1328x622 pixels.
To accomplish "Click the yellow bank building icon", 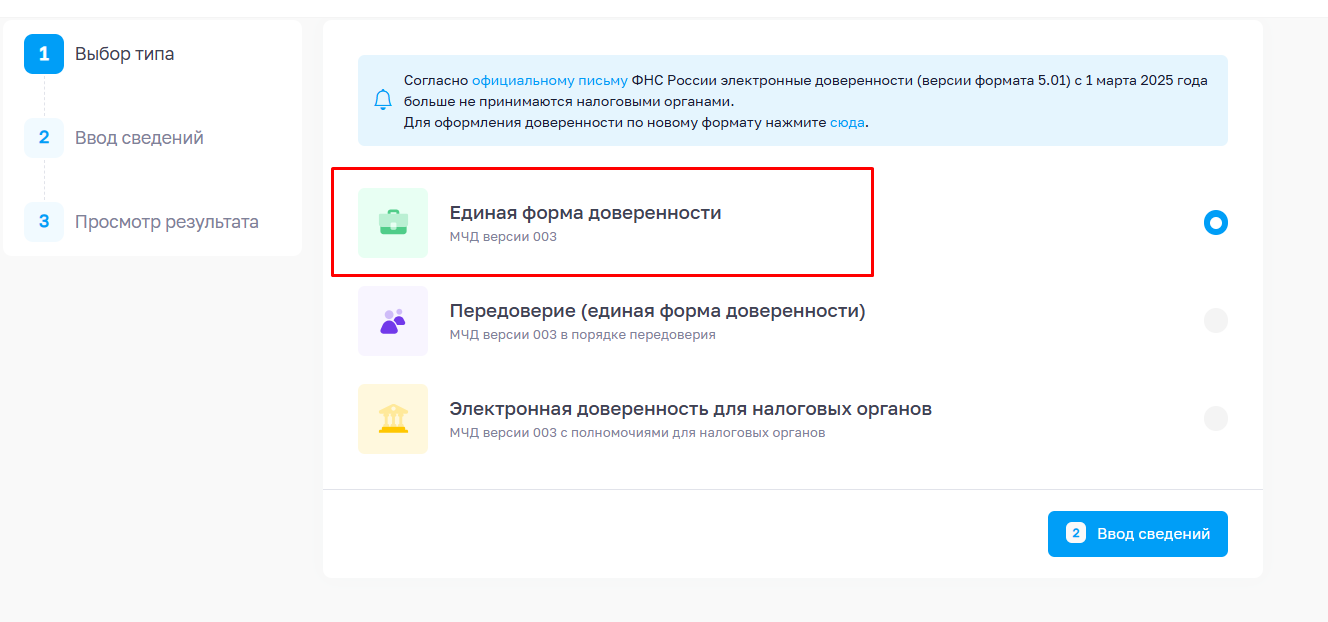I will (x=393, y=419).
